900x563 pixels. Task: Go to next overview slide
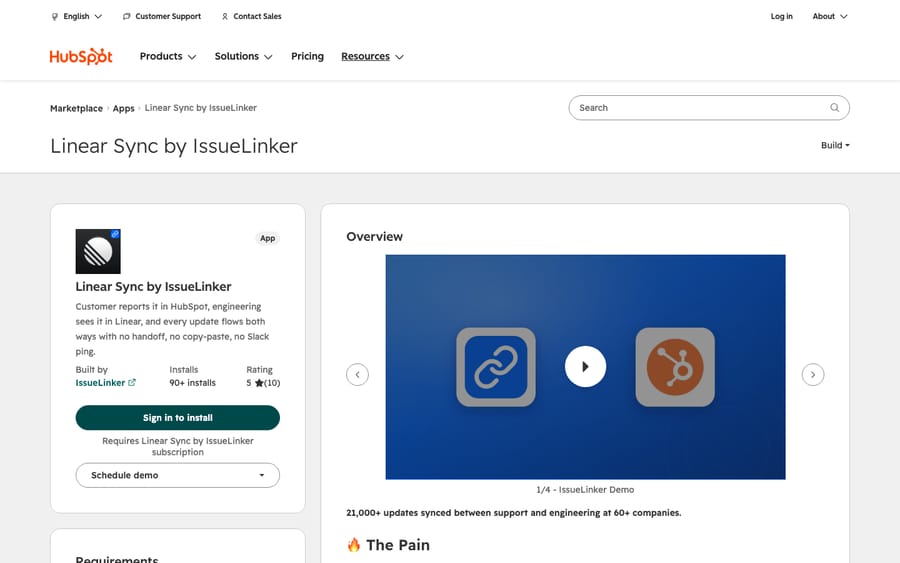pos(813,375)
